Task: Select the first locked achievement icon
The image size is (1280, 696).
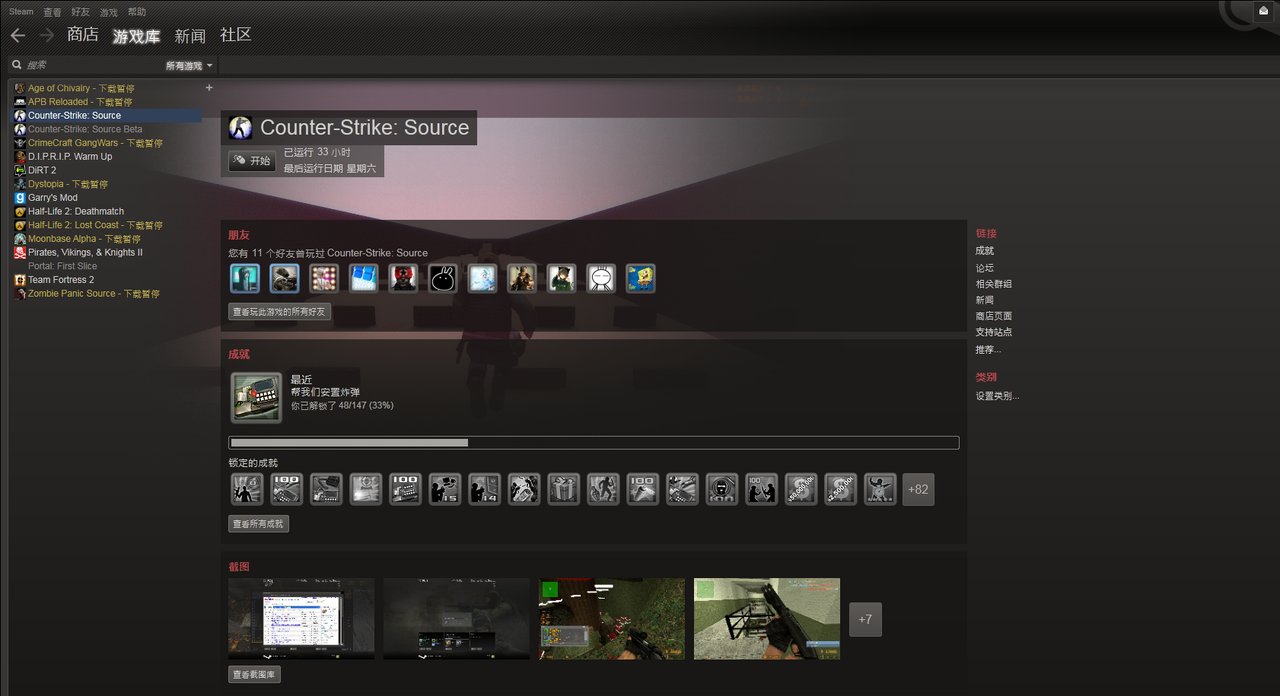Action: tap(247, 489)
